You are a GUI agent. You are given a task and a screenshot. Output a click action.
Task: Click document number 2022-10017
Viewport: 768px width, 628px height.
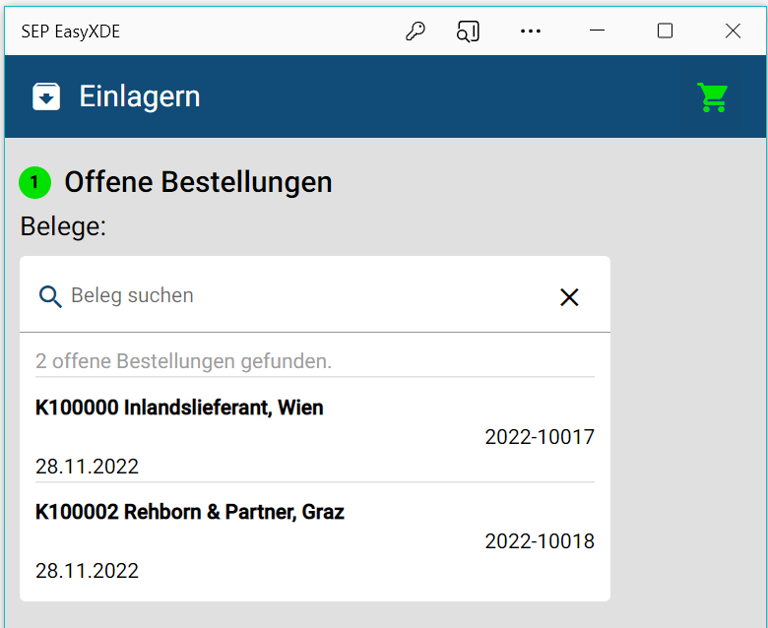[x=539, y=437]
